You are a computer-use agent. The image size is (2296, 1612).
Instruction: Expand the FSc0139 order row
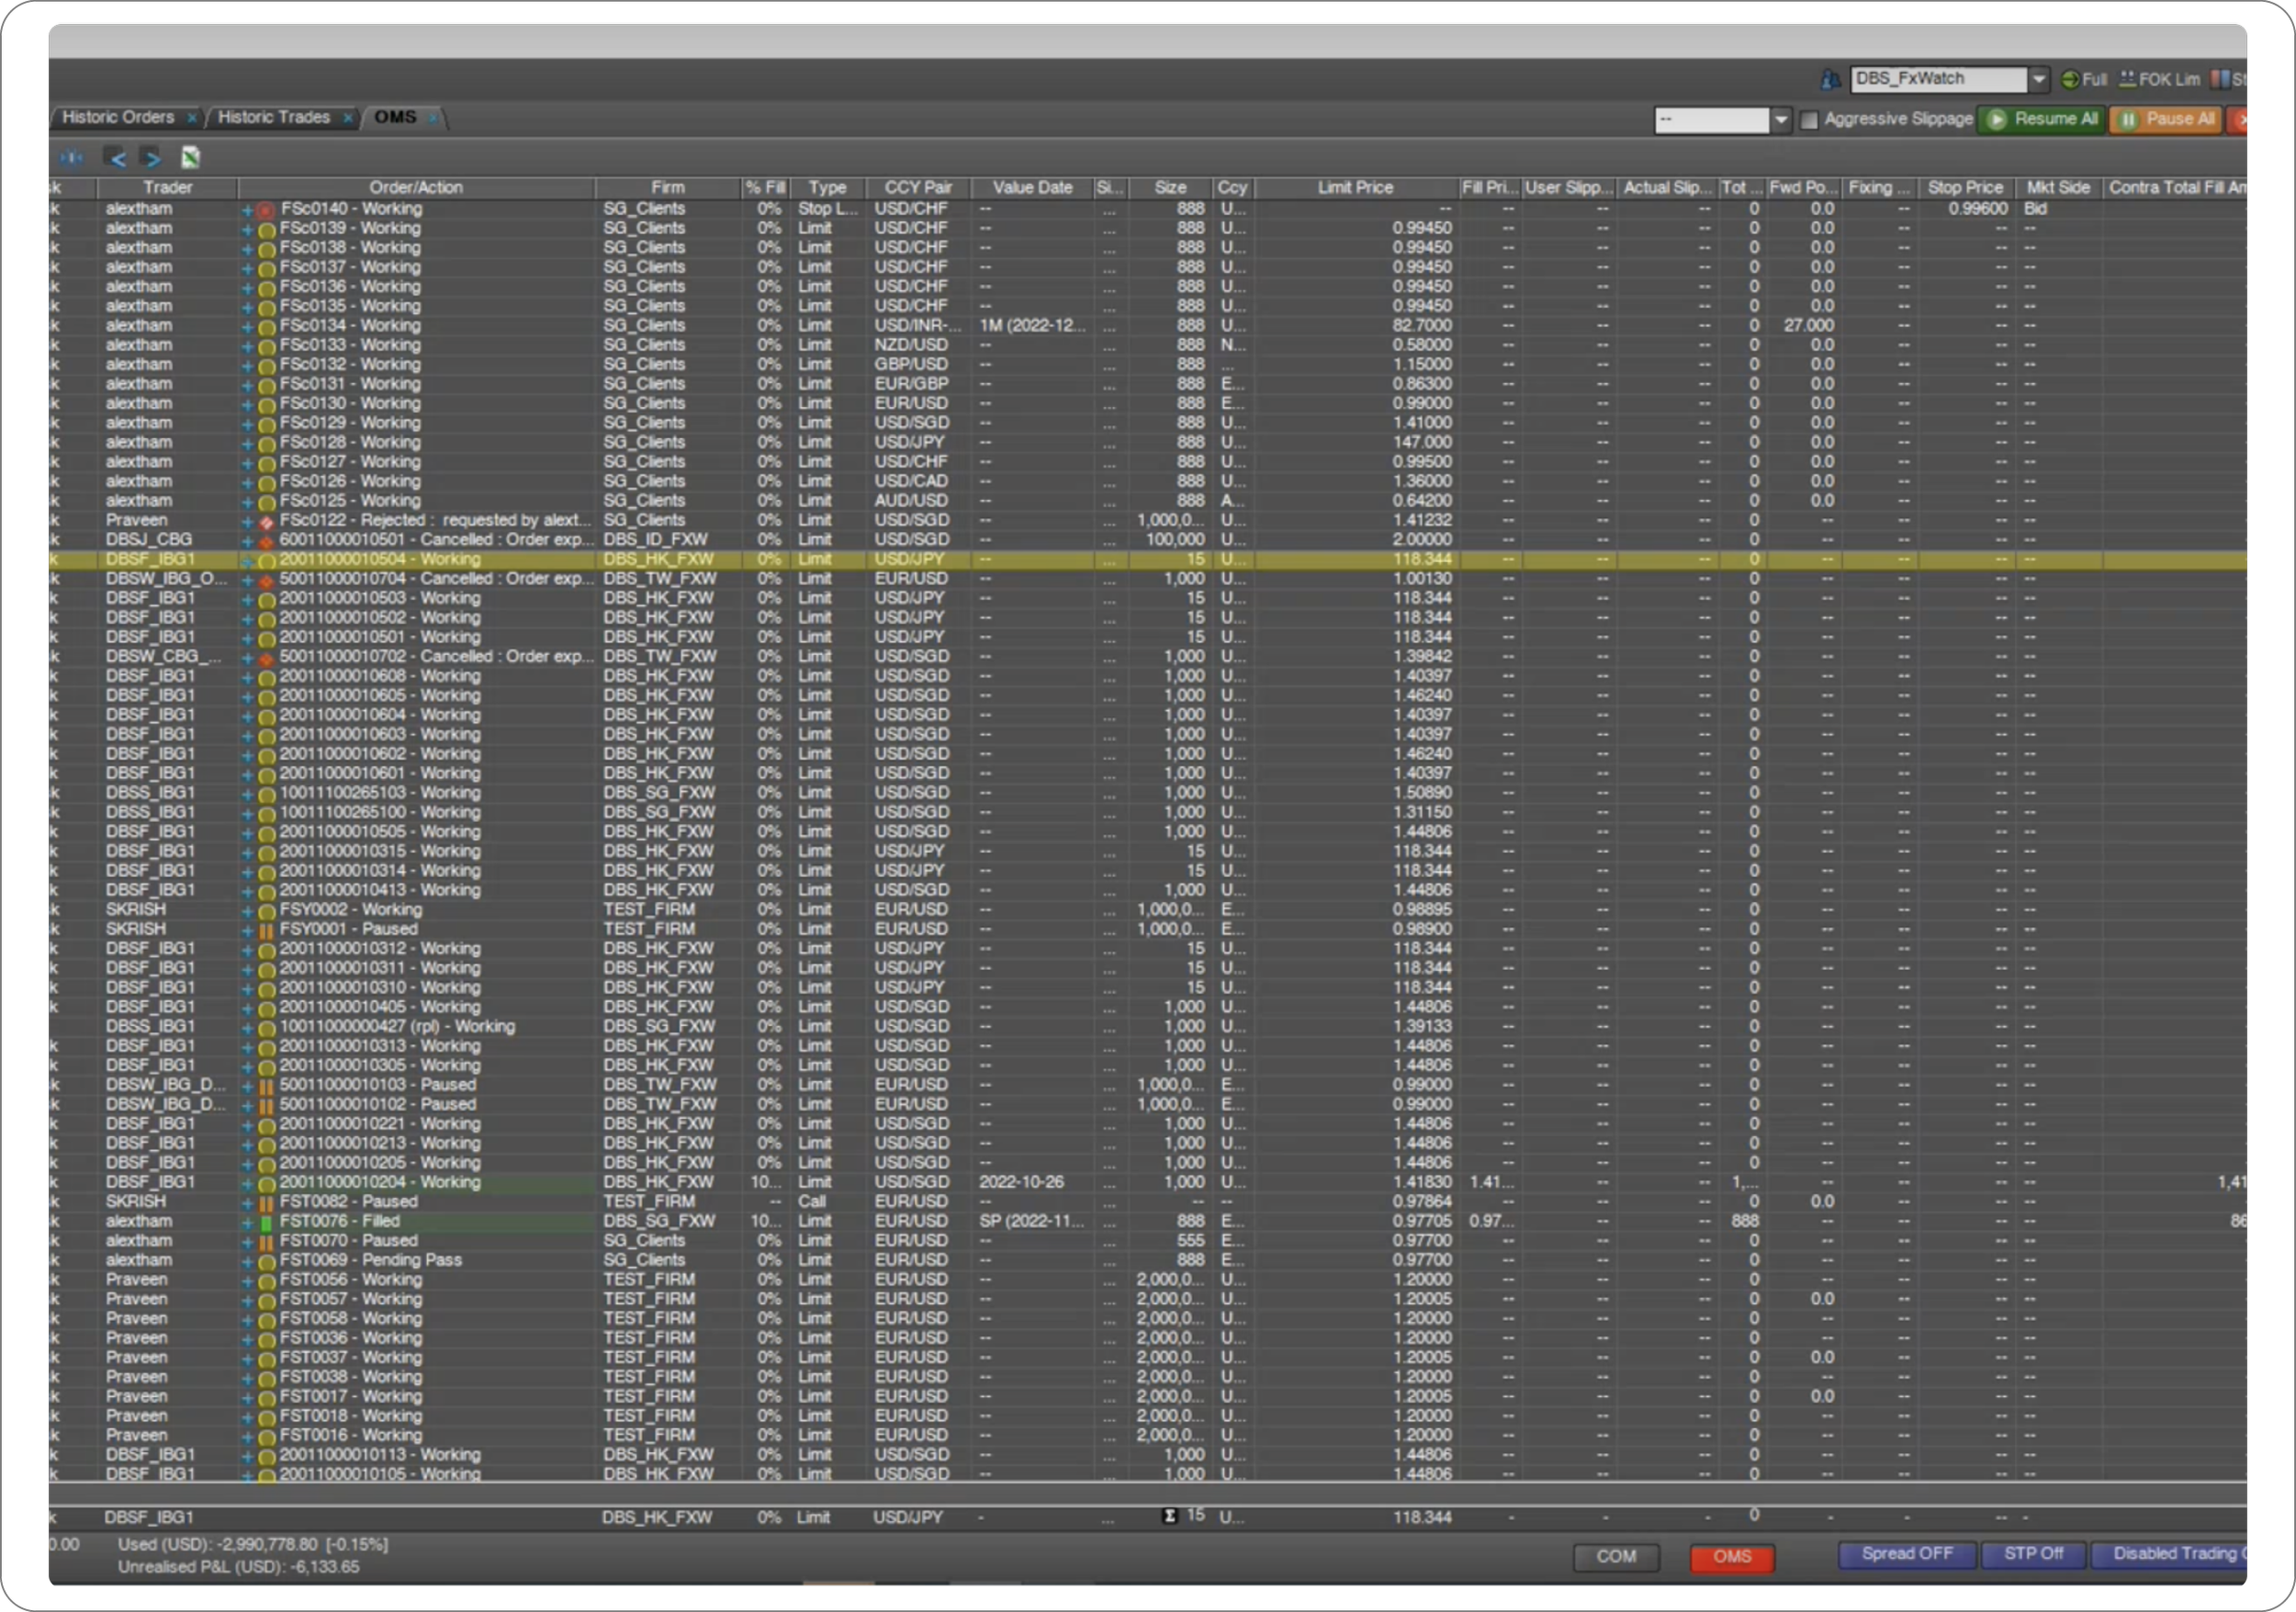(247, 229)
